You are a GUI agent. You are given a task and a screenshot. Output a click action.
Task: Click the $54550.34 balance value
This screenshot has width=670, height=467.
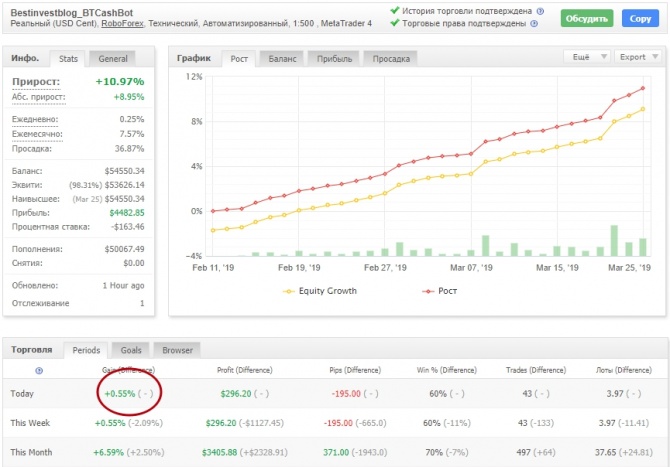tap(124, 171)
